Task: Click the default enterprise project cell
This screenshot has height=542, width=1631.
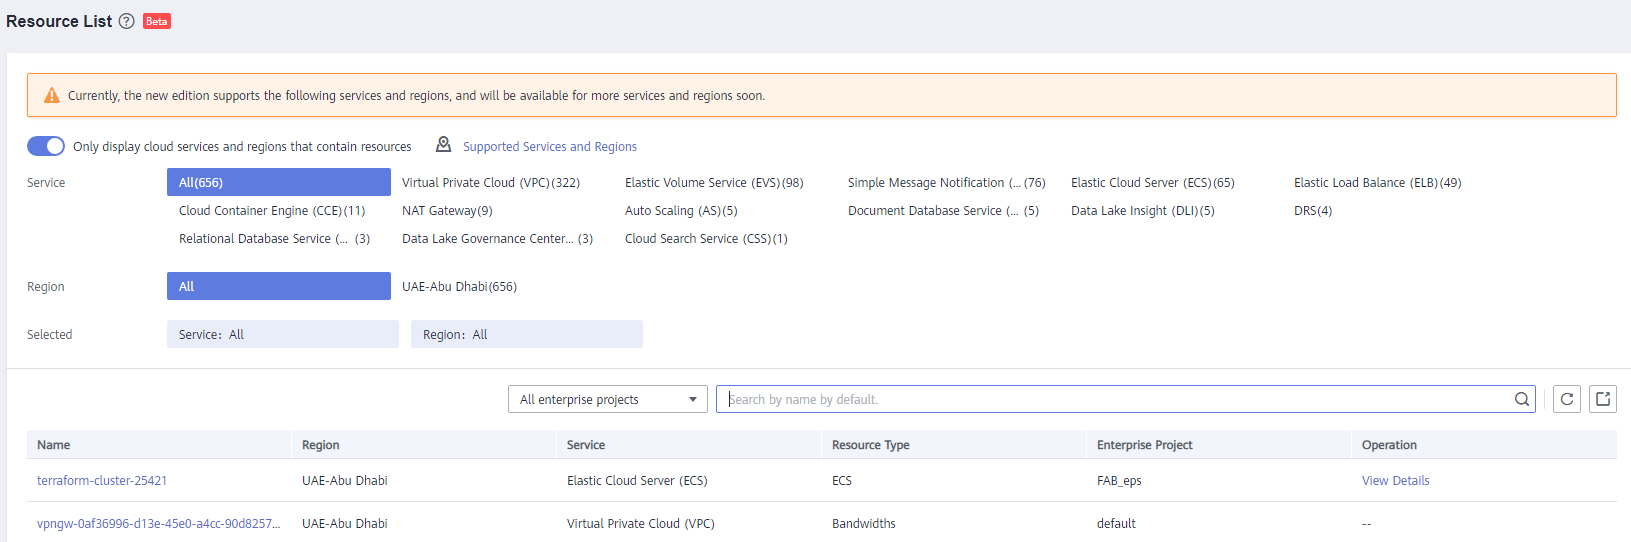Action: tap(1116, 523)
